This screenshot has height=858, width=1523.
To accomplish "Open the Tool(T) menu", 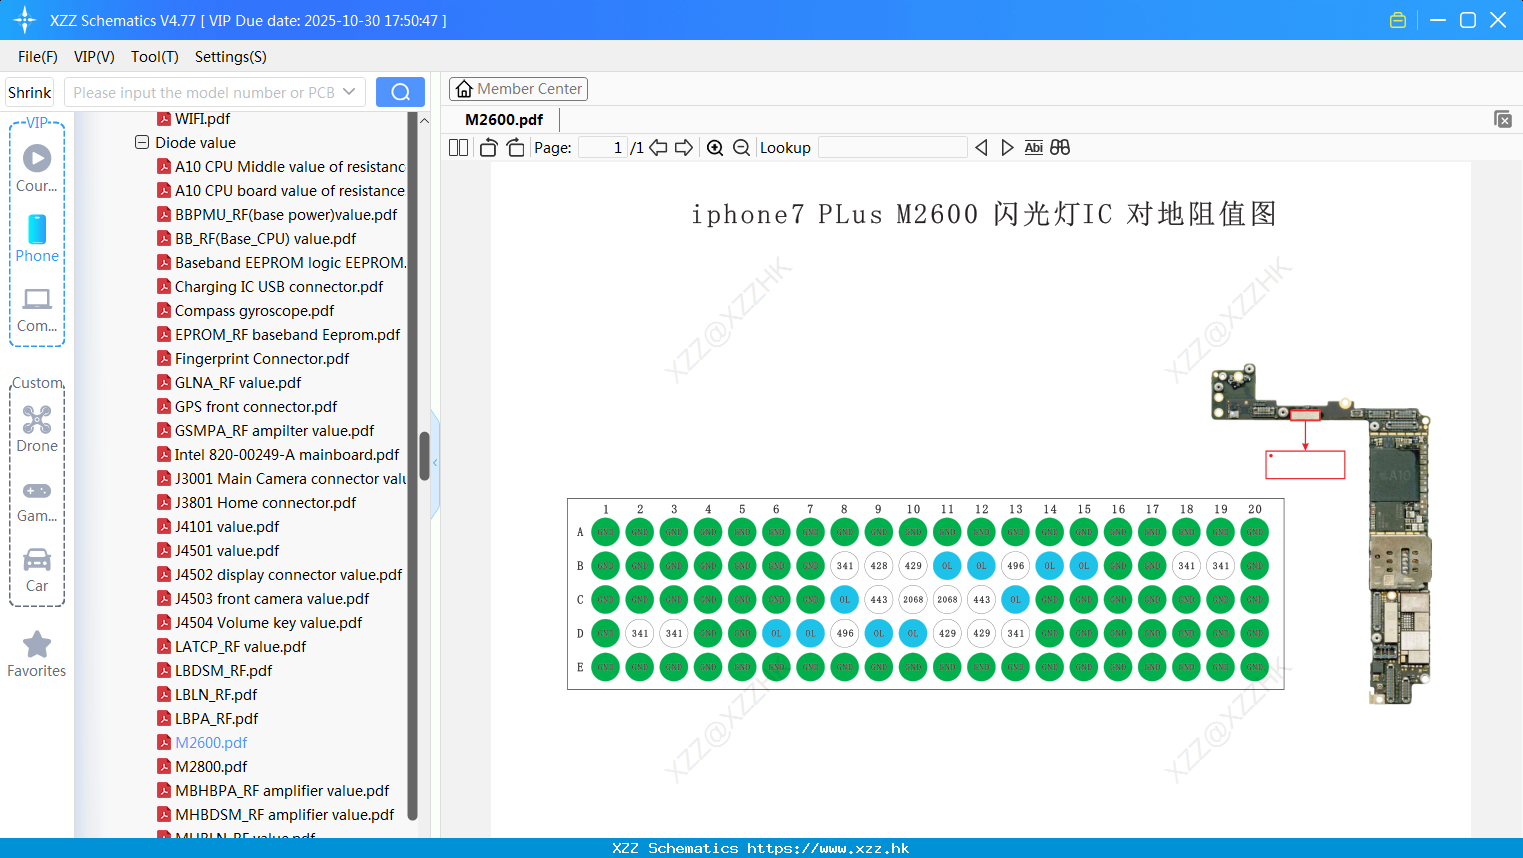I will point(155,57).
